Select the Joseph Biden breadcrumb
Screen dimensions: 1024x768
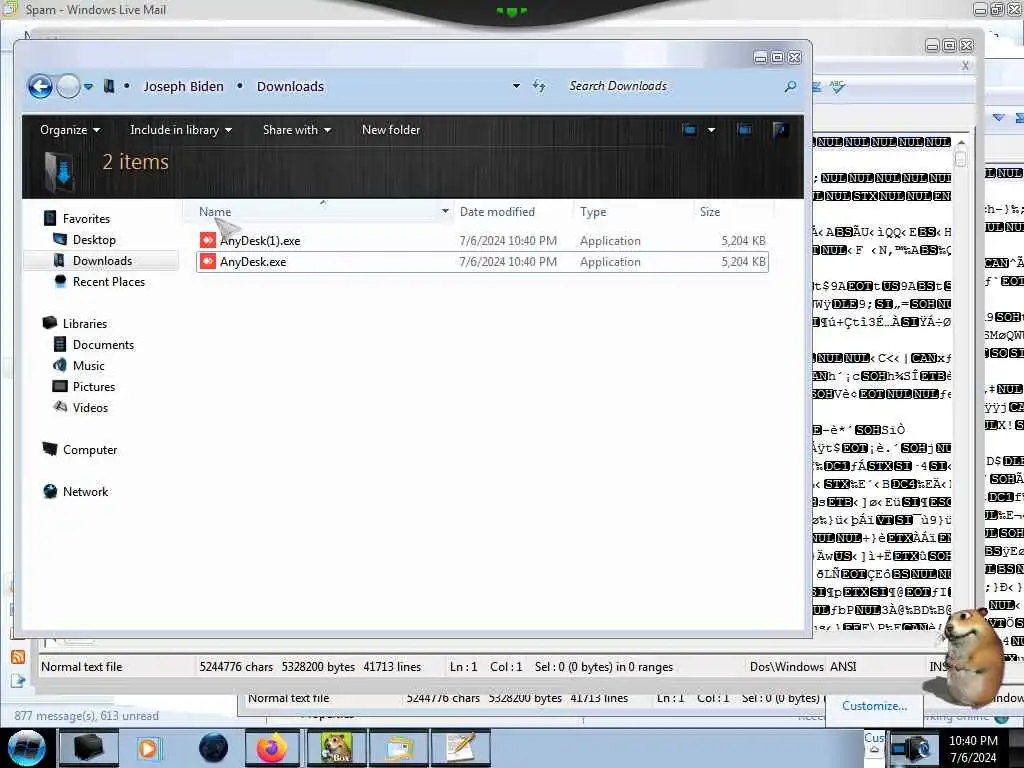[x=184, y=86]
